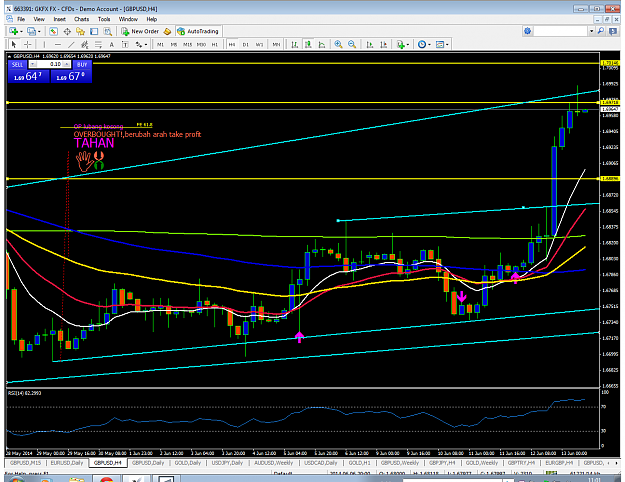Open the search box dropdown arrow
This screenshot has height=482, width=625.
(x=592, y=31)
